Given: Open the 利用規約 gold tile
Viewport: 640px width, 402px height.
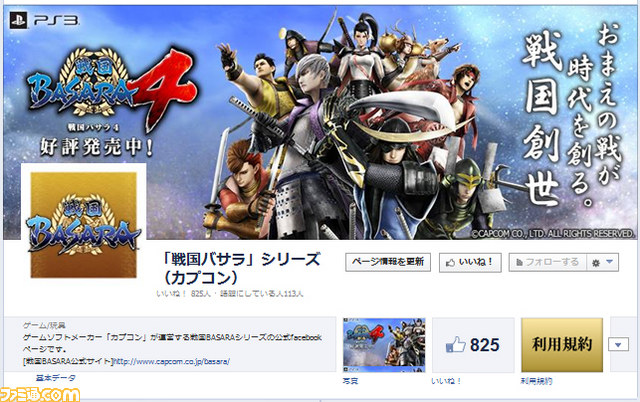Looking at the screenshot, I should pos(562,345).
